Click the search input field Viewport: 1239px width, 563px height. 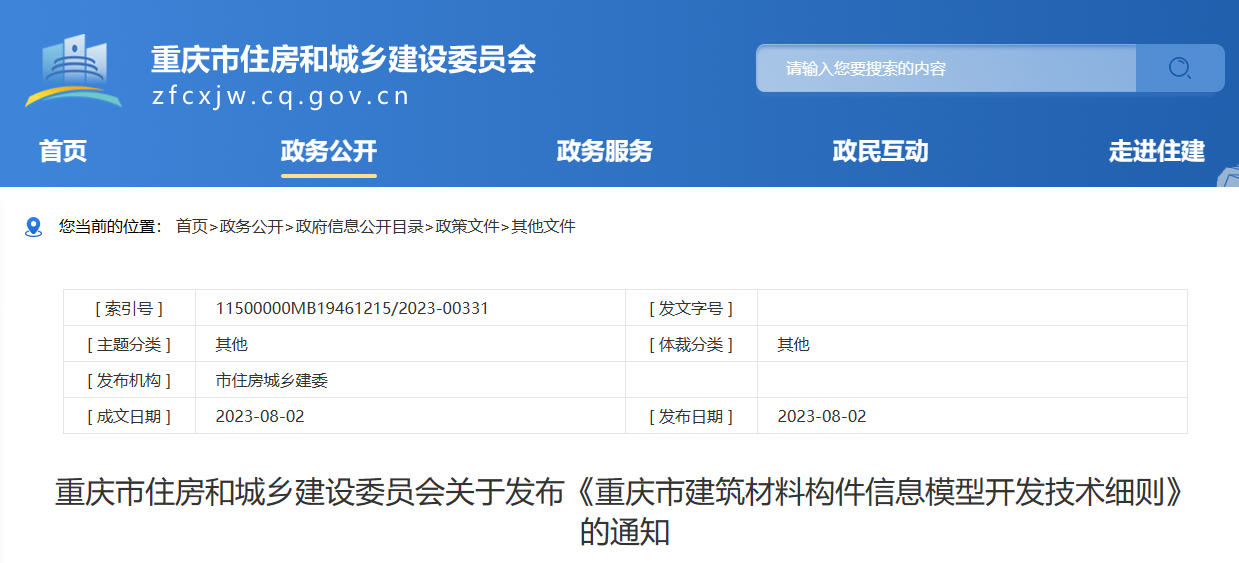pyautogui.click(x=946, y=68)
